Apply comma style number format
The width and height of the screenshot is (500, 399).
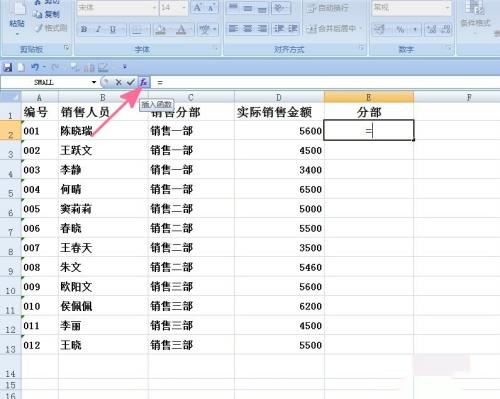(x=415, y=29)
